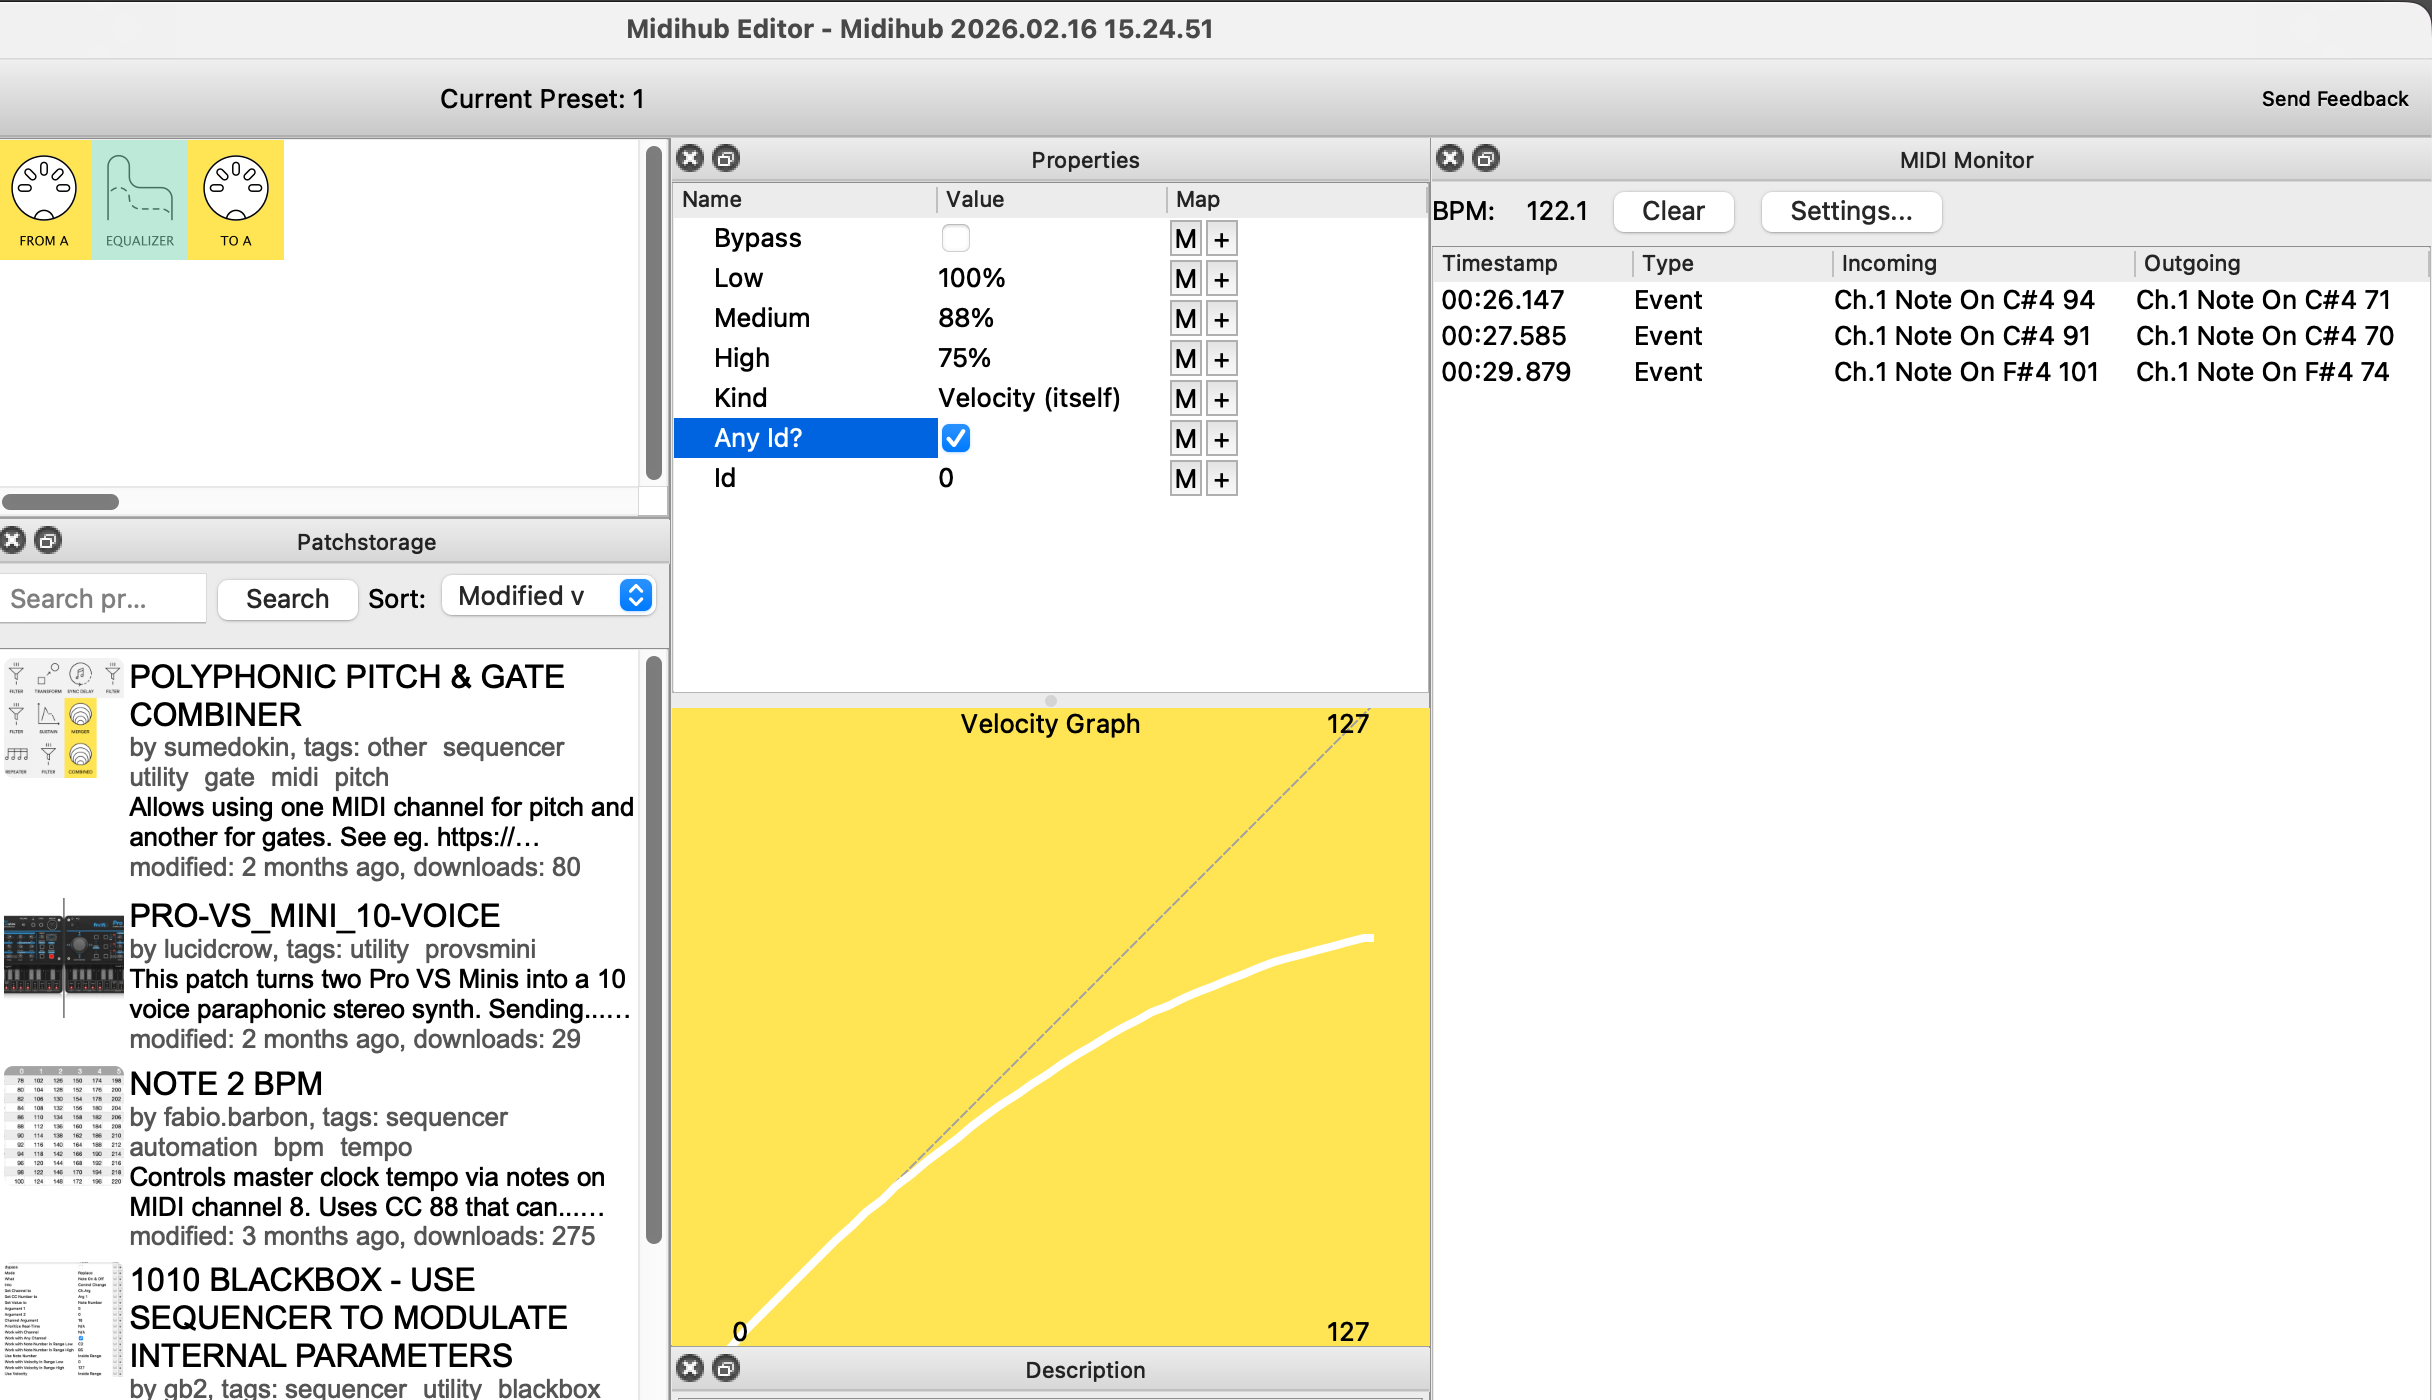Click the Outgoing column header
The width and height of the screenshot is (2432, 1400).
click(2191, 263)
